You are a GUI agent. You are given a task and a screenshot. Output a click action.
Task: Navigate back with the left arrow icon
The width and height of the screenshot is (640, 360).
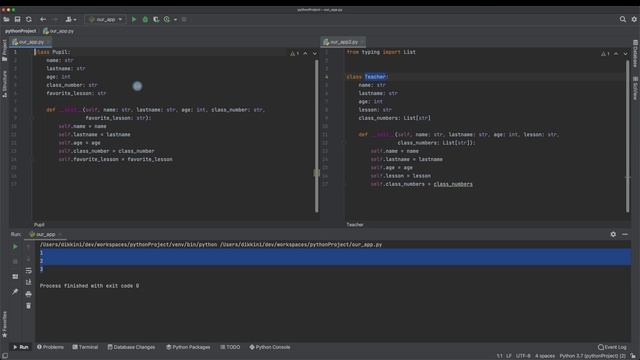pyautogui.click(x=43, y=19)
